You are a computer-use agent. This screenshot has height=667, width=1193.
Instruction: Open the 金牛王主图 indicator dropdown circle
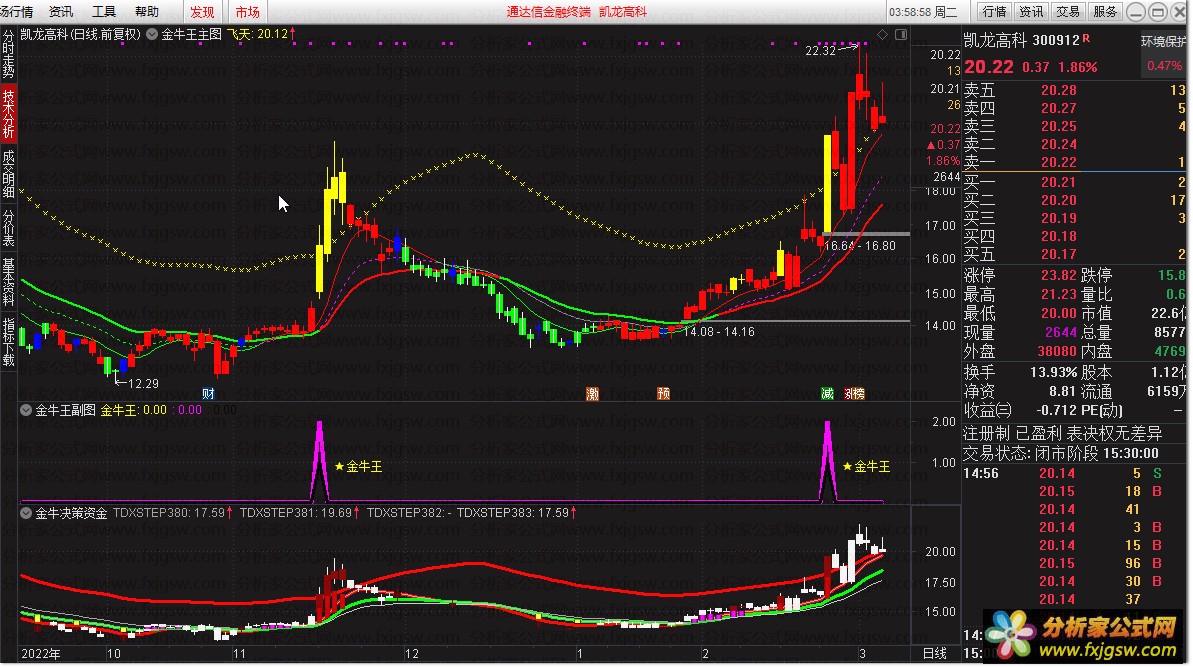tap(152, 34)
